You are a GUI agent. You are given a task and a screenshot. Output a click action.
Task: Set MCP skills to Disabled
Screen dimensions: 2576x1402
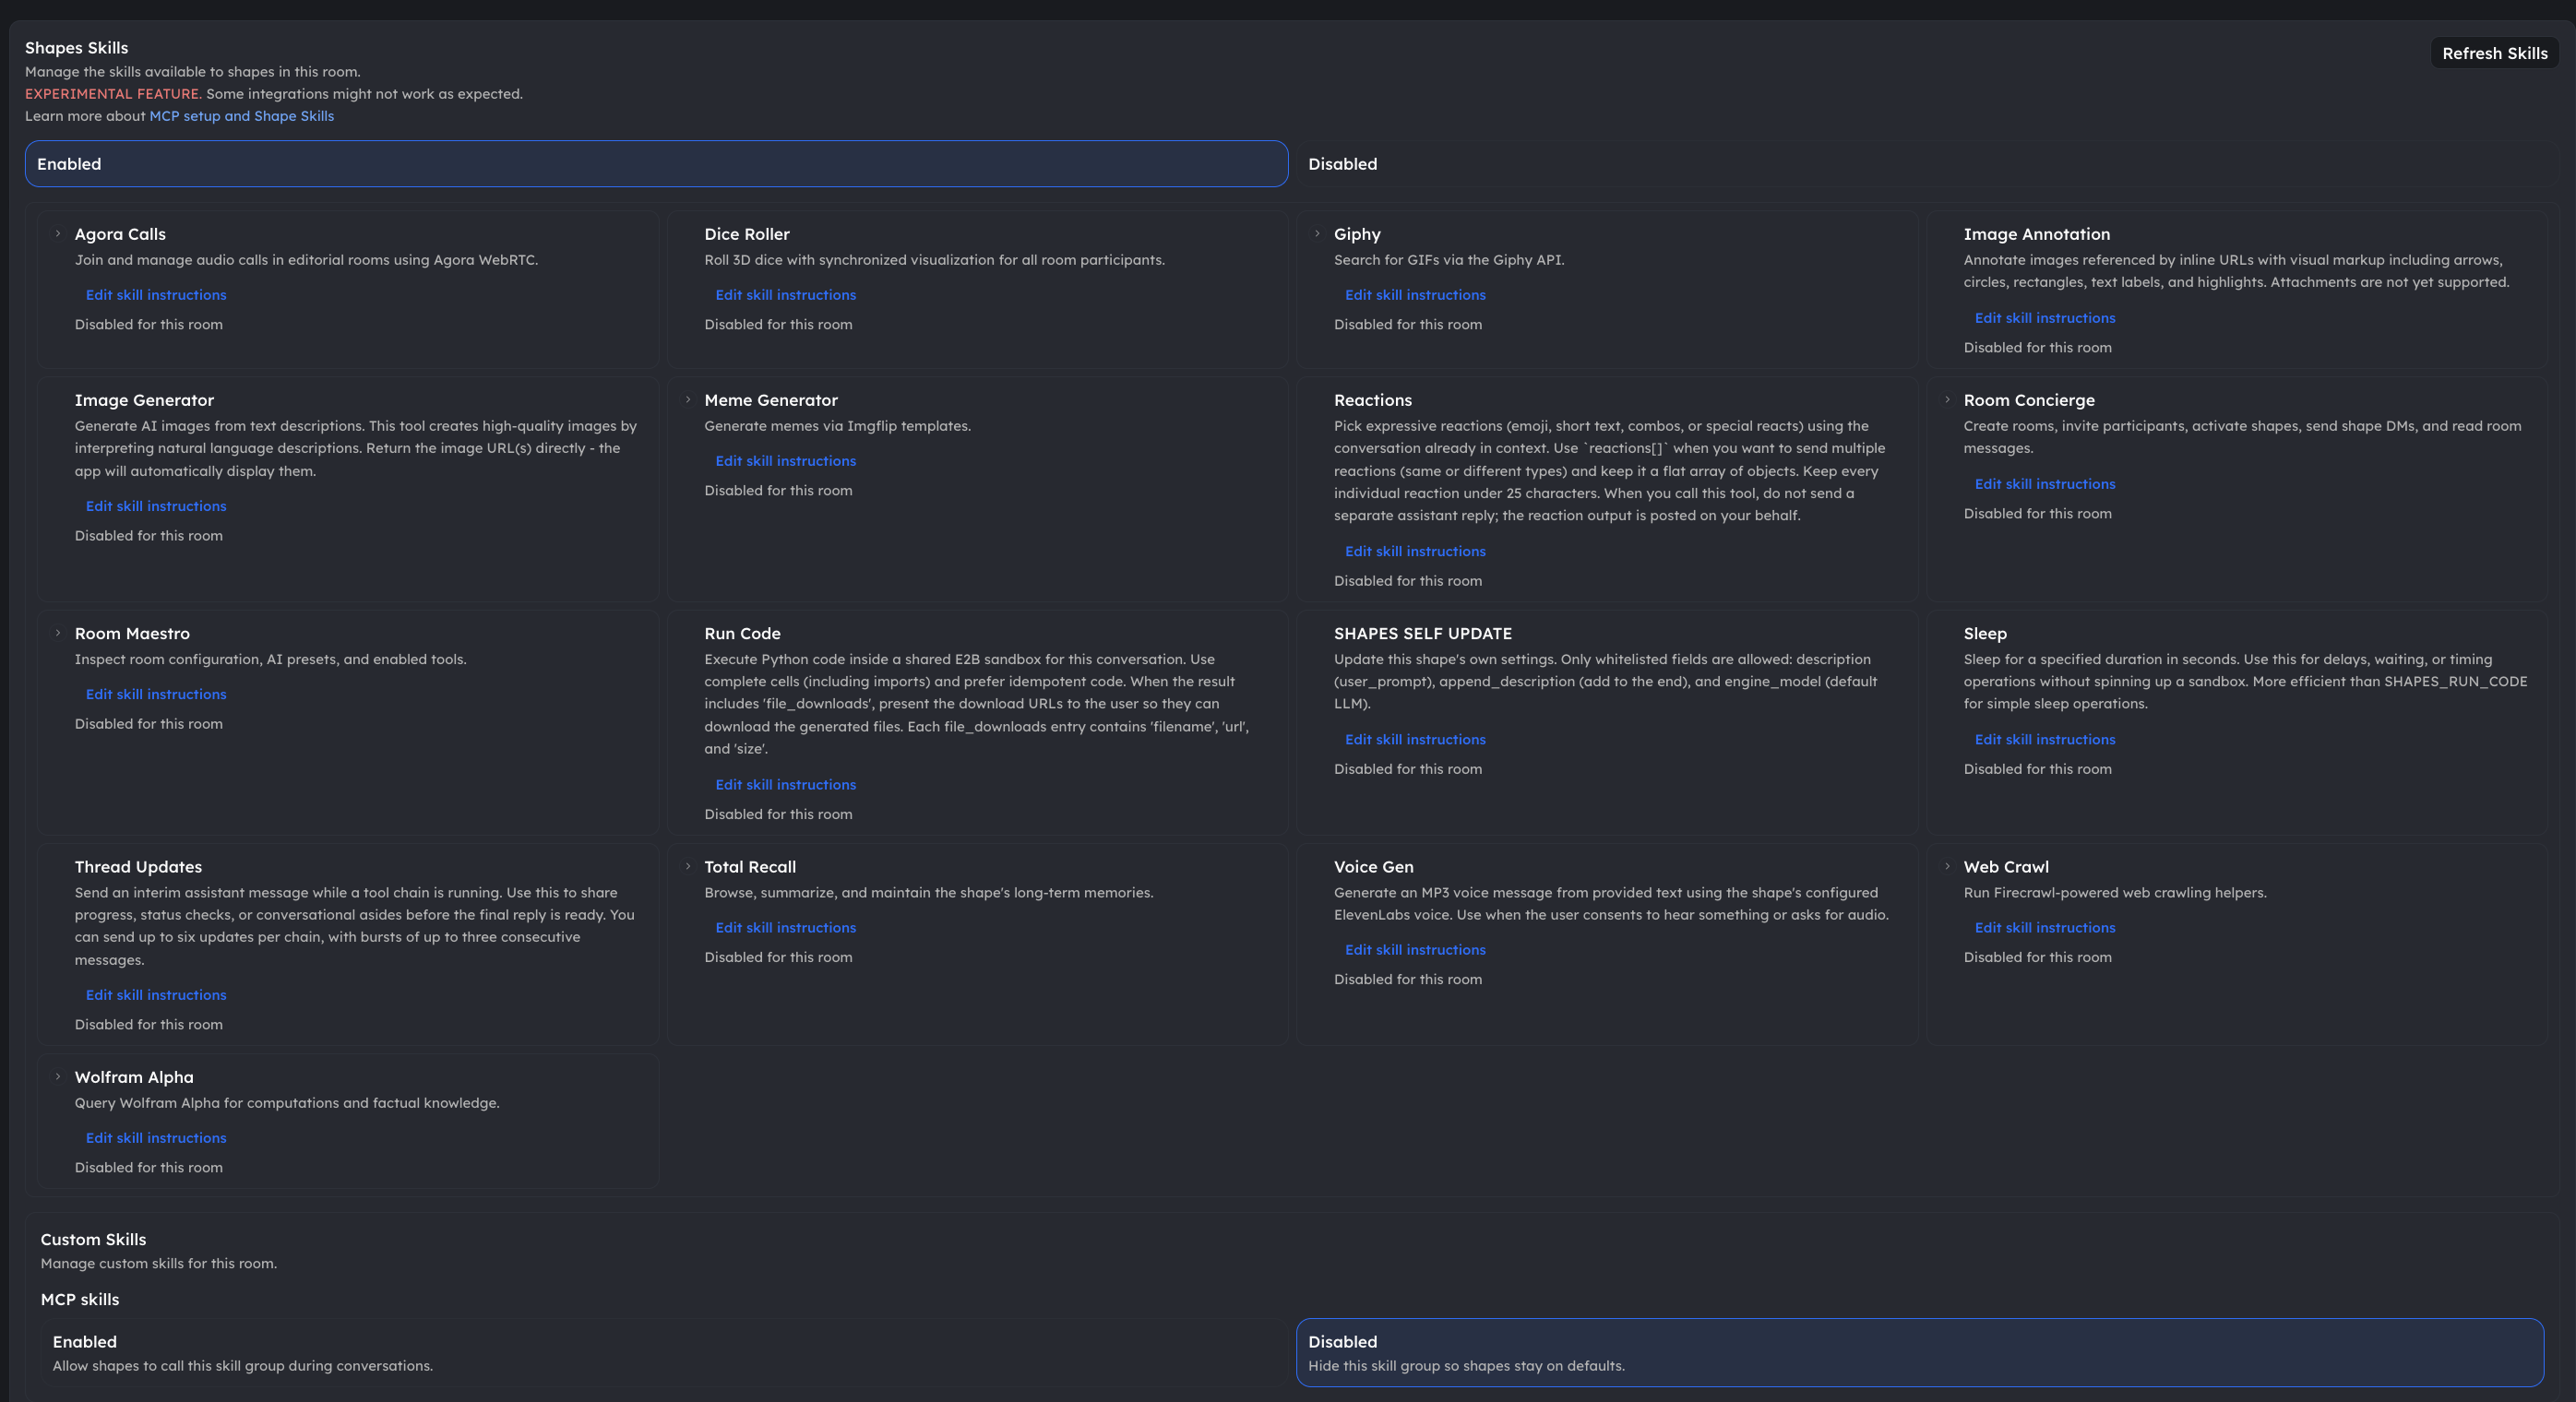pos(1919,1352)
